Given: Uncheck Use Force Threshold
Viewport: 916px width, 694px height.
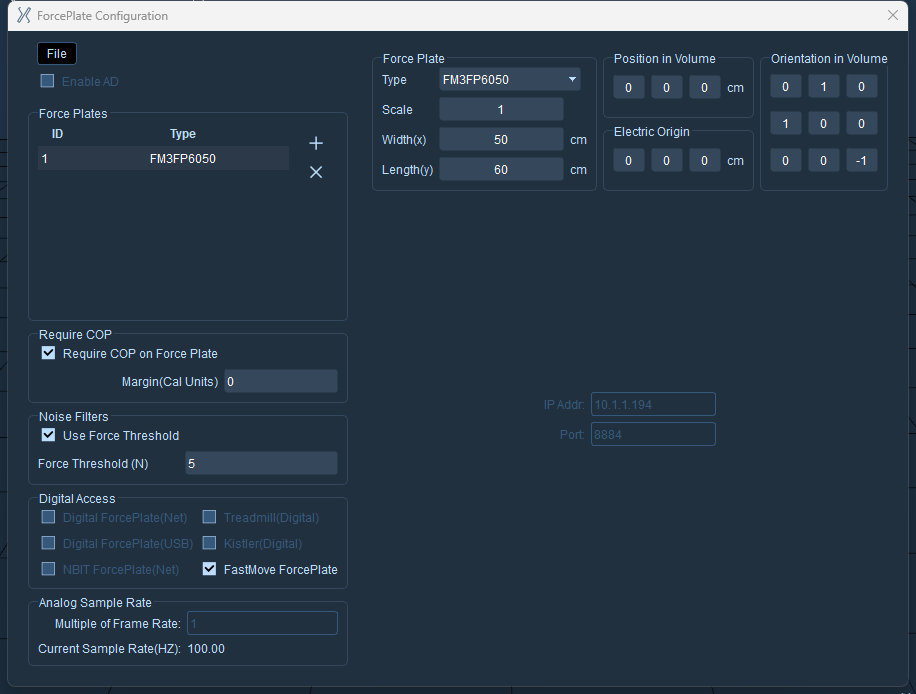Looking at the screenshot, I should (x=48, y=435).
